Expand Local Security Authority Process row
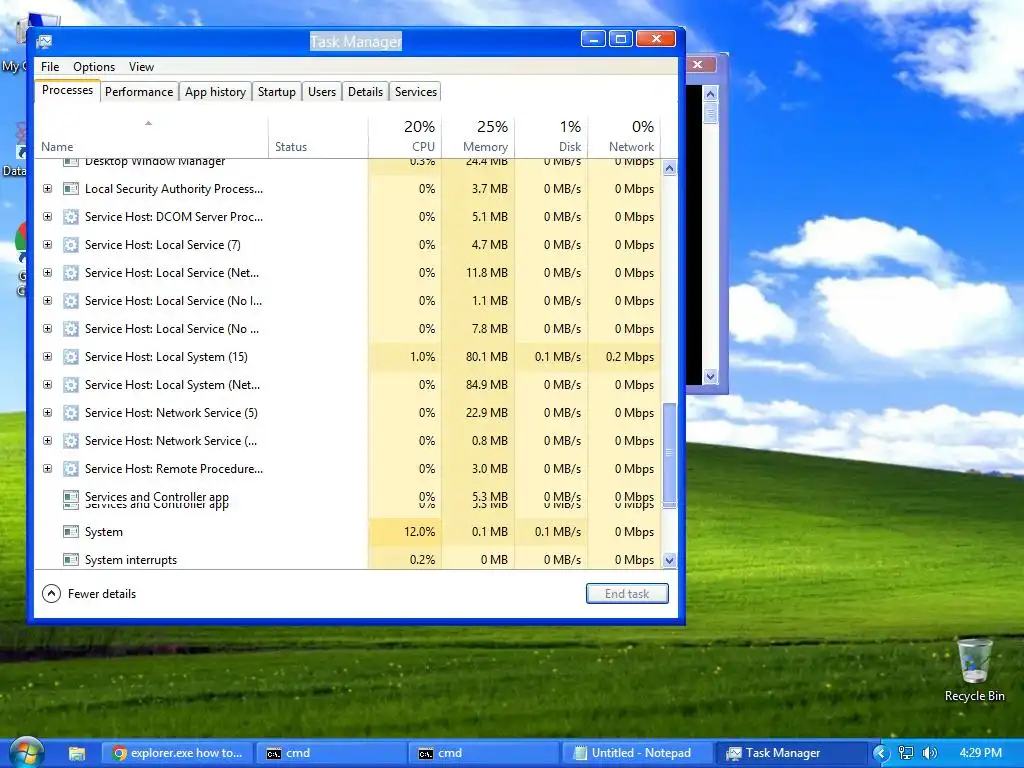This screenshot has height=768, width=1024. (x=48, y=189)
